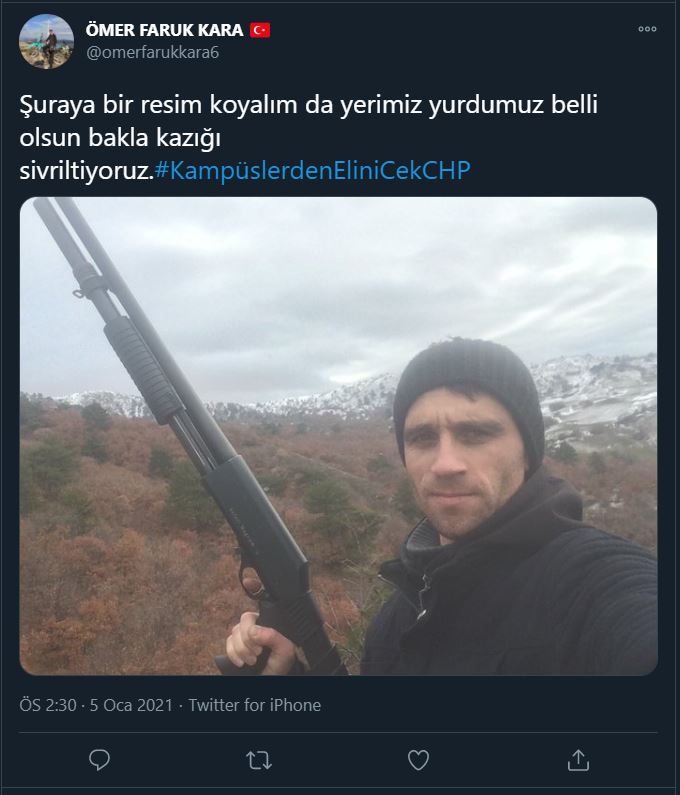Click the divider line above action icons
The height and width of the screenshot is (795, 680).
[x=338, y=732]
